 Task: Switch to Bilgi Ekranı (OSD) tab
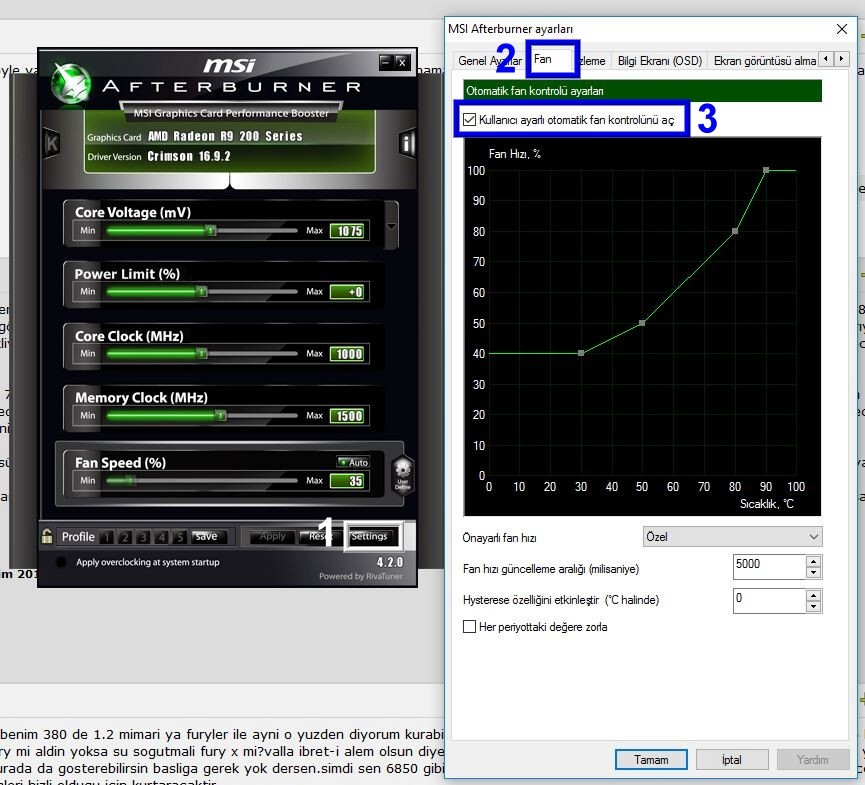click(660, 61)
